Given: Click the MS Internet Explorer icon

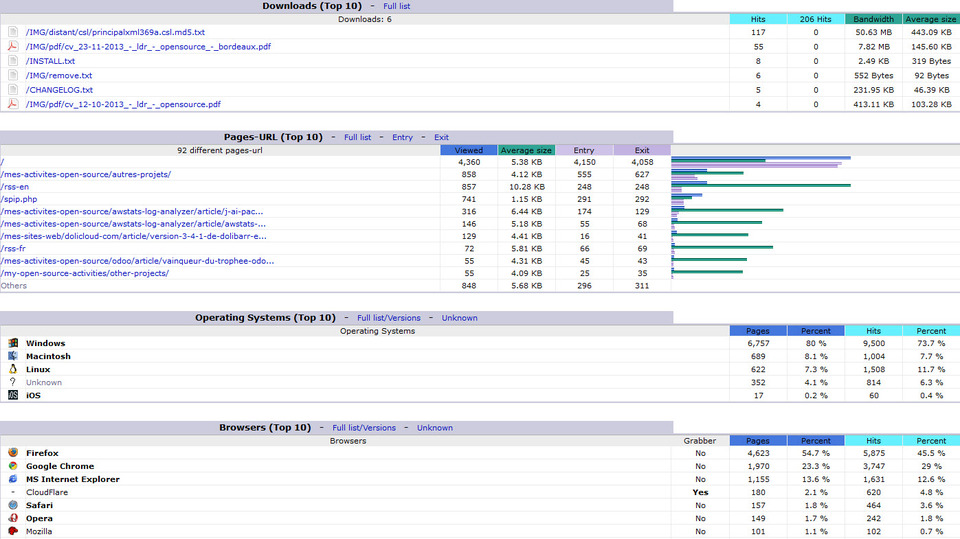Looking at the screenshot, I should [x=13, y=480].
